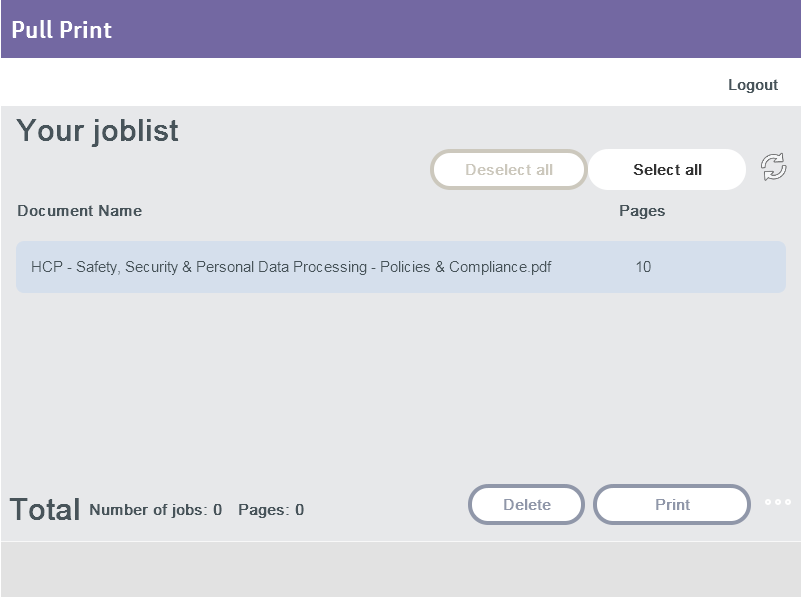801x597 pixels.
Task: Click the Pull Print title text
Action: (62, 29)
